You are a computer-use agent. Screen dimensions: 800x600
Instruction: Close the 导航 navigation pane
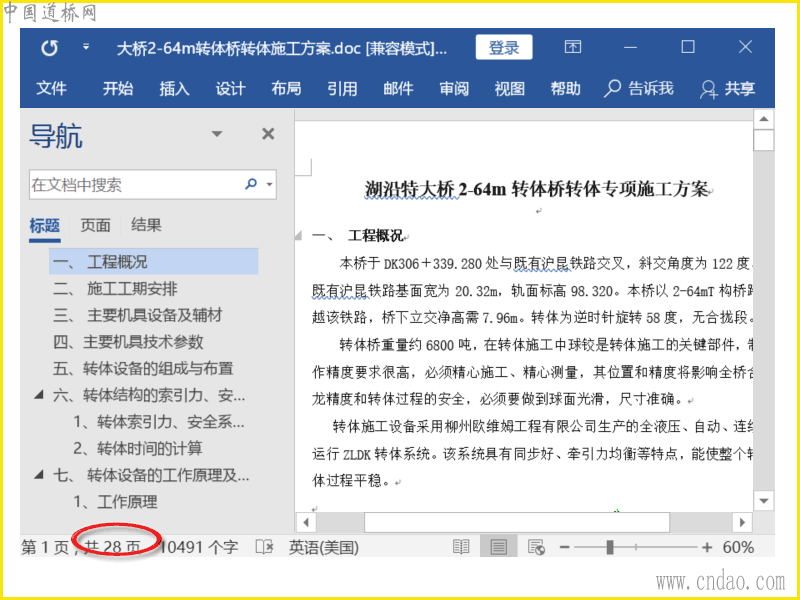268,134
